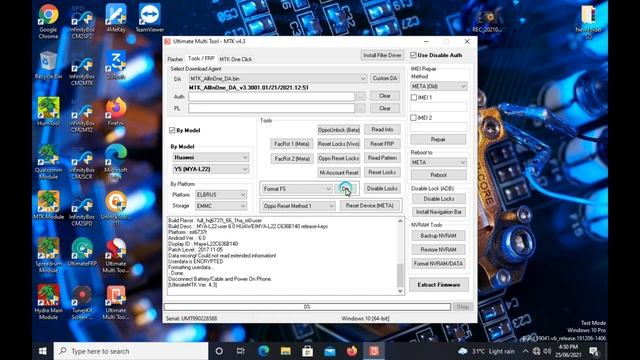Expand IMEI Repair Method META (Old) dropdown
The width and height of the screenshot is (640, 360).
pos(438,86)
